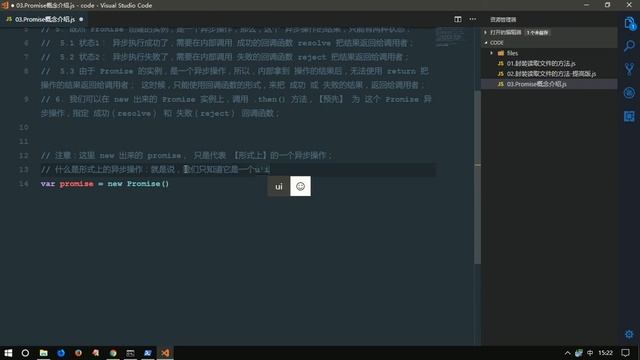Open Chrome from taskbar
Screen dimensions: 640x360
[x=113, y=353]
